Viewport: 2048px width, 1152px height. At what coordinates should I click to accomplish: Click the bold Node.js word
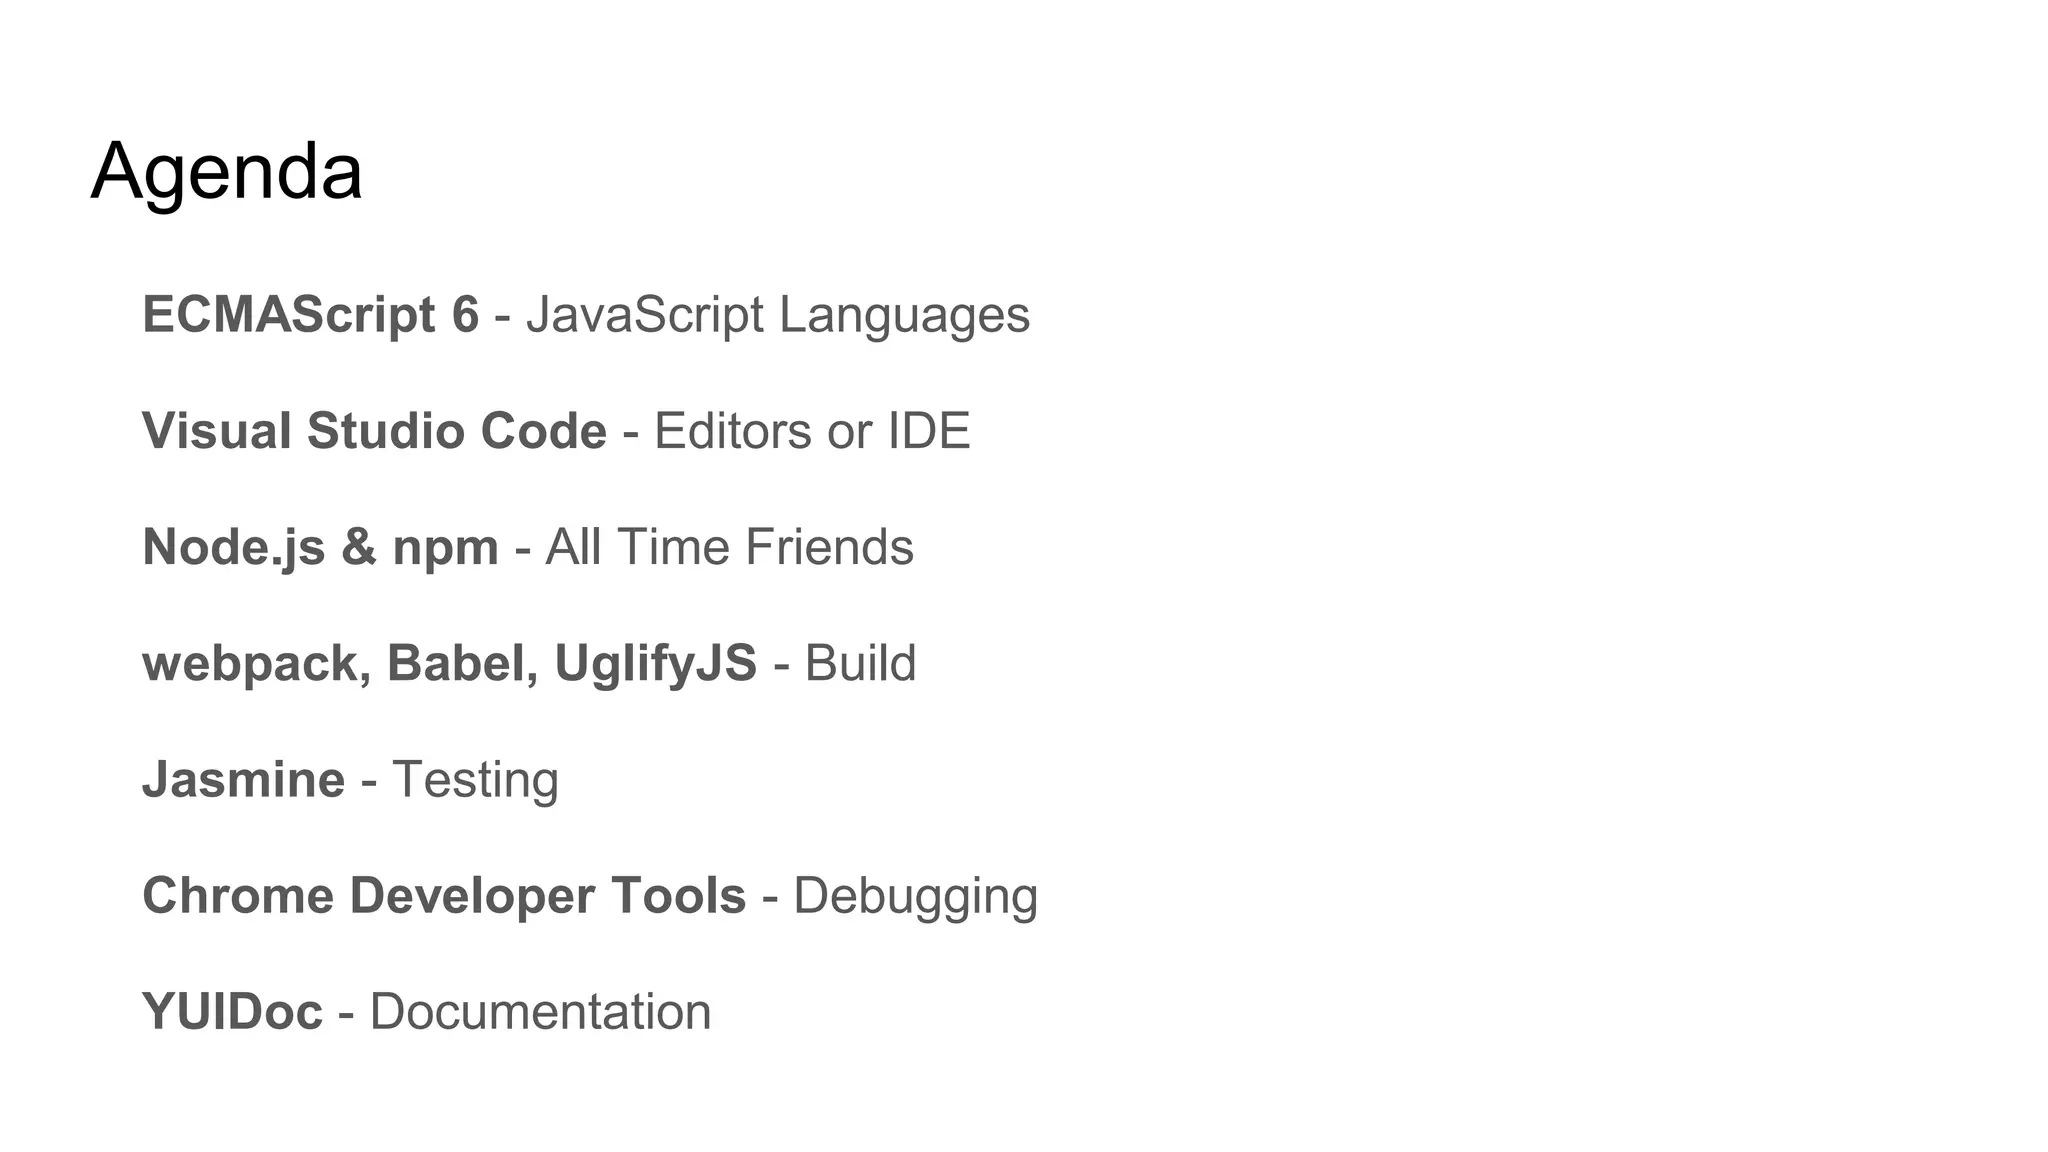coord(234,547)
